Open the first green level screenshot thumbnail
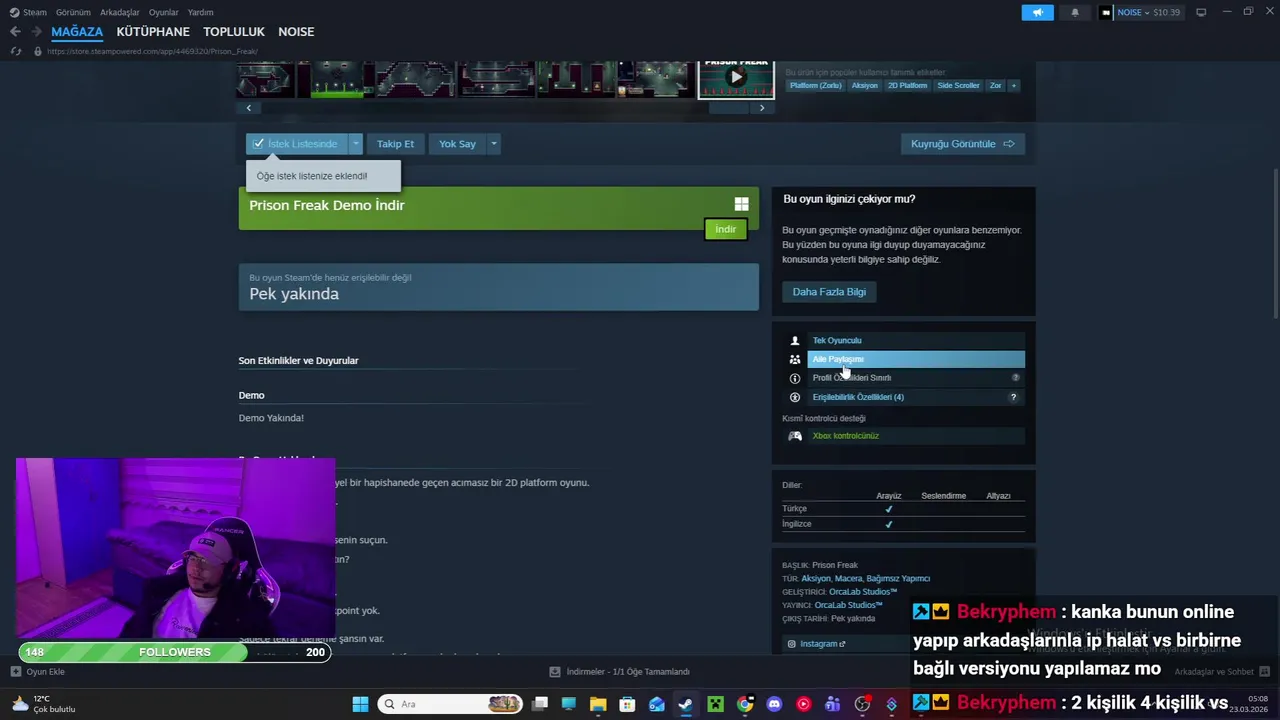 click(336, 80)
